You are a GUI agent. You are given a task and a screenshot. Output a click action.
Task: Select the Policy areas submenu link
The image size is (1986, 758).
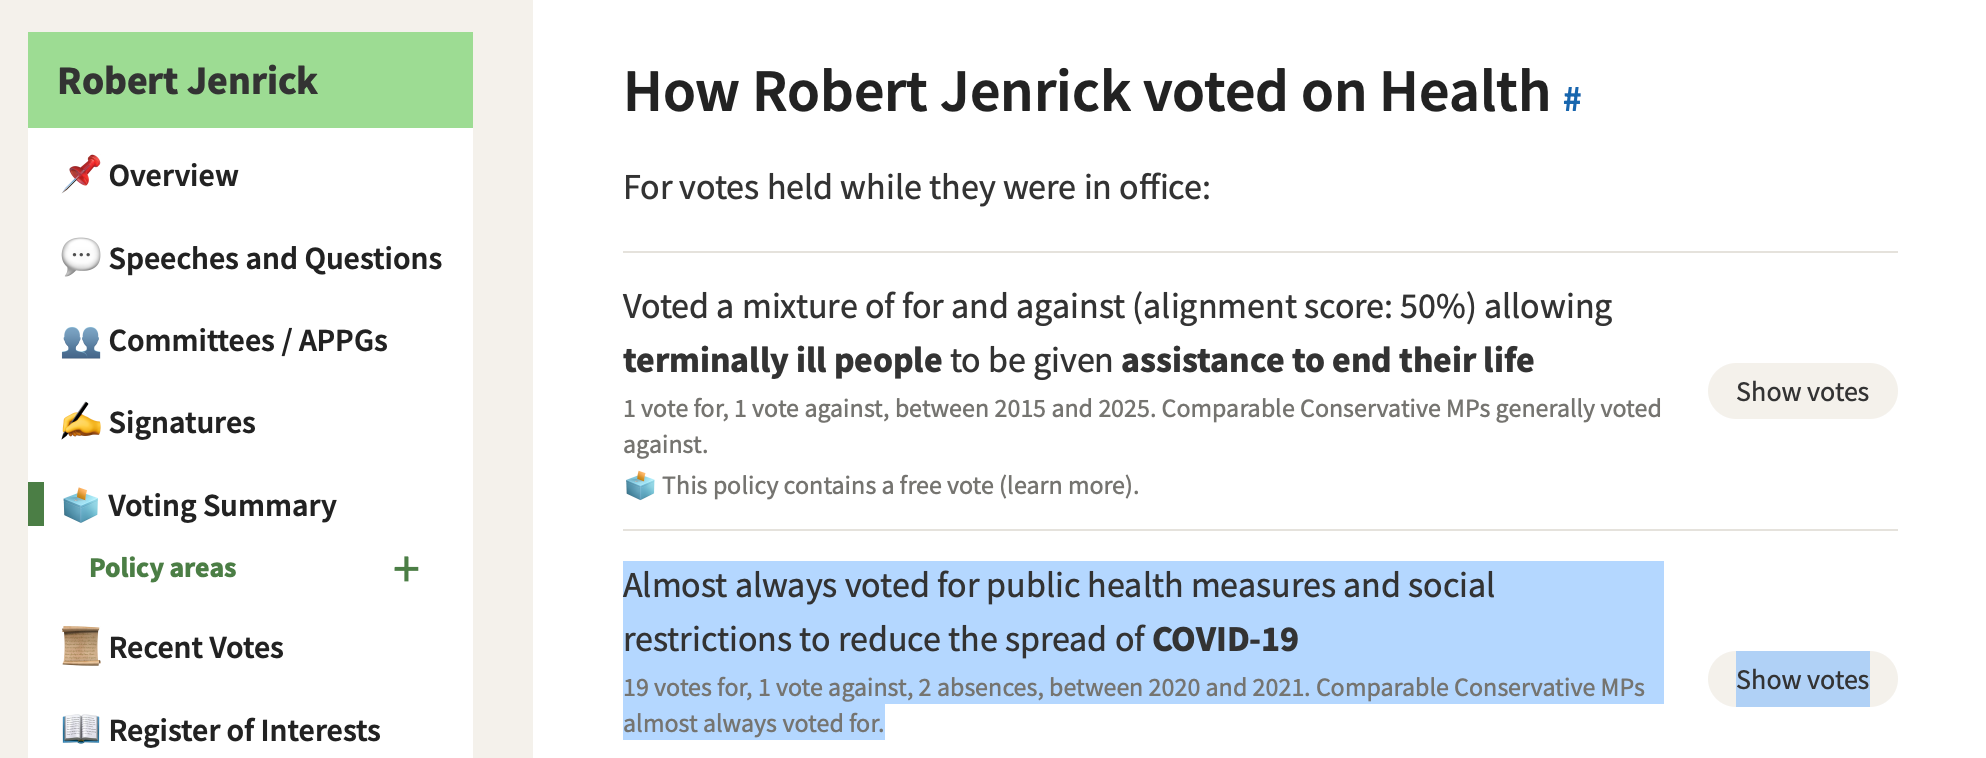(x=163, y=568)
